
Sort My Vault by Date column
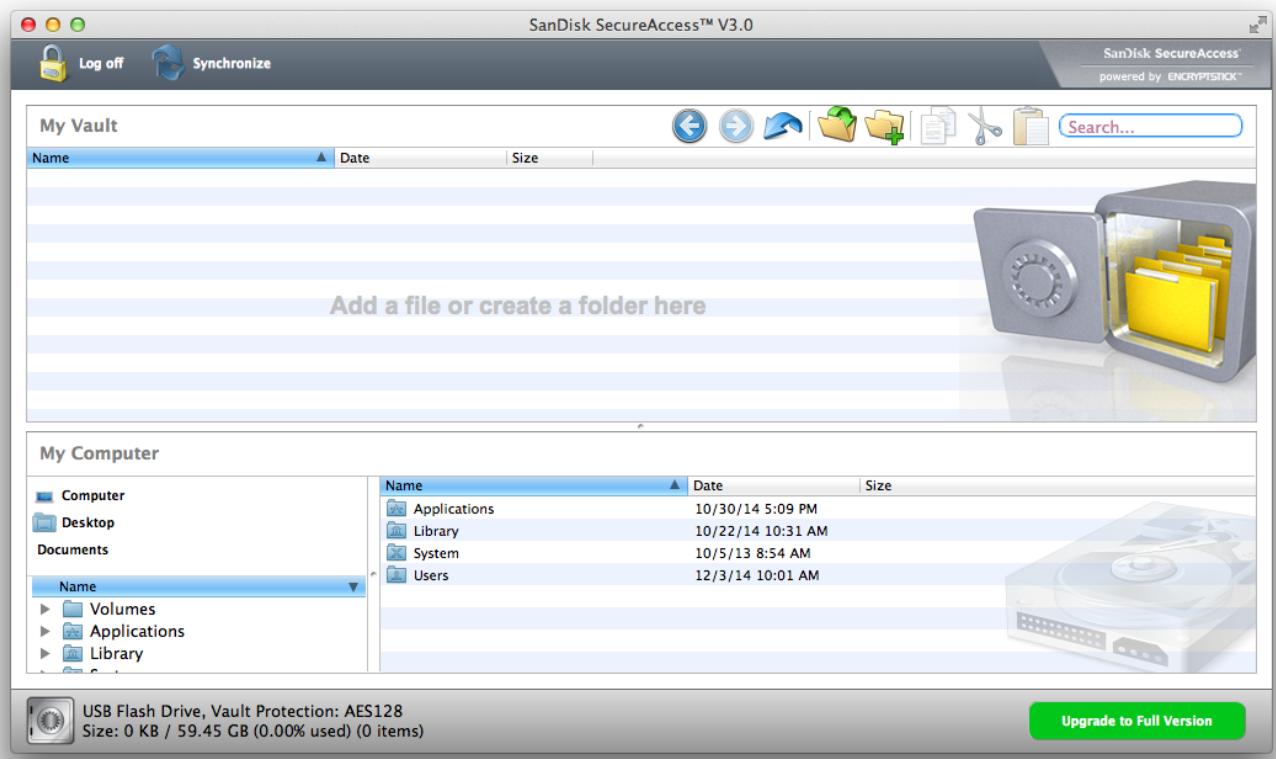pyautogui.click(x=421, y=158)
